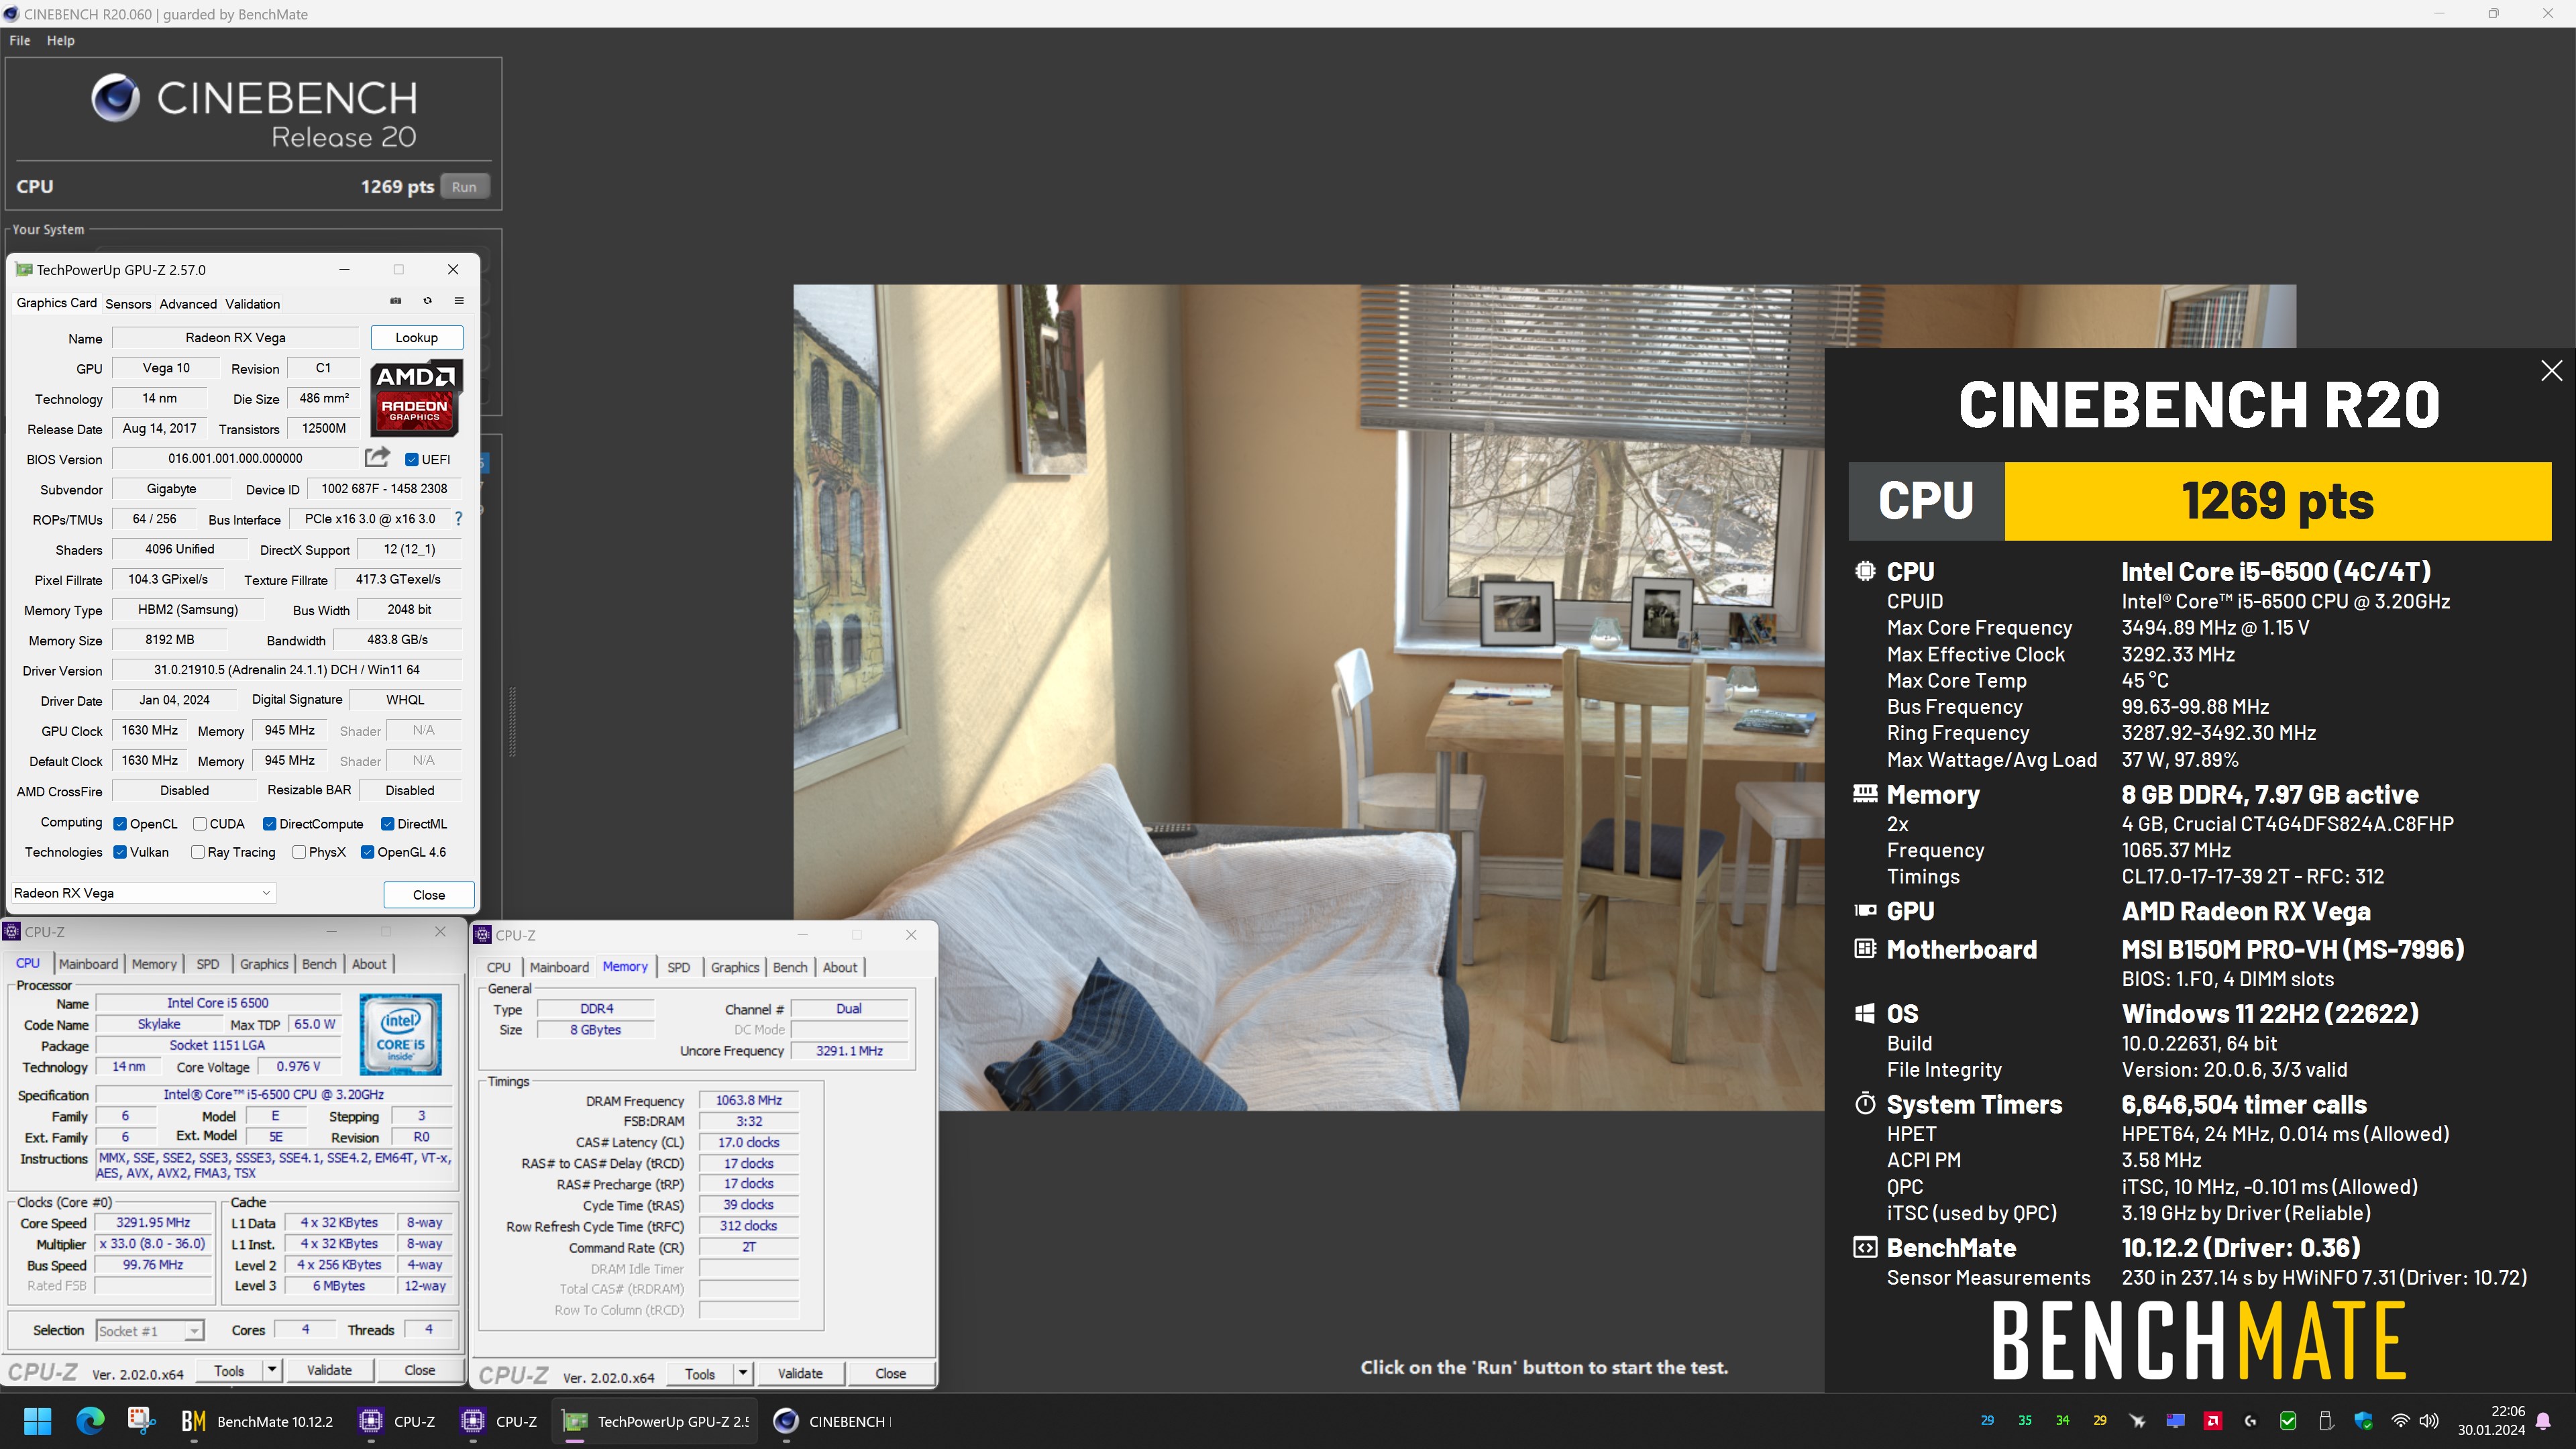Switch to GPU-Z Advanced tab
The image size is (2576, 1449).
188,304
